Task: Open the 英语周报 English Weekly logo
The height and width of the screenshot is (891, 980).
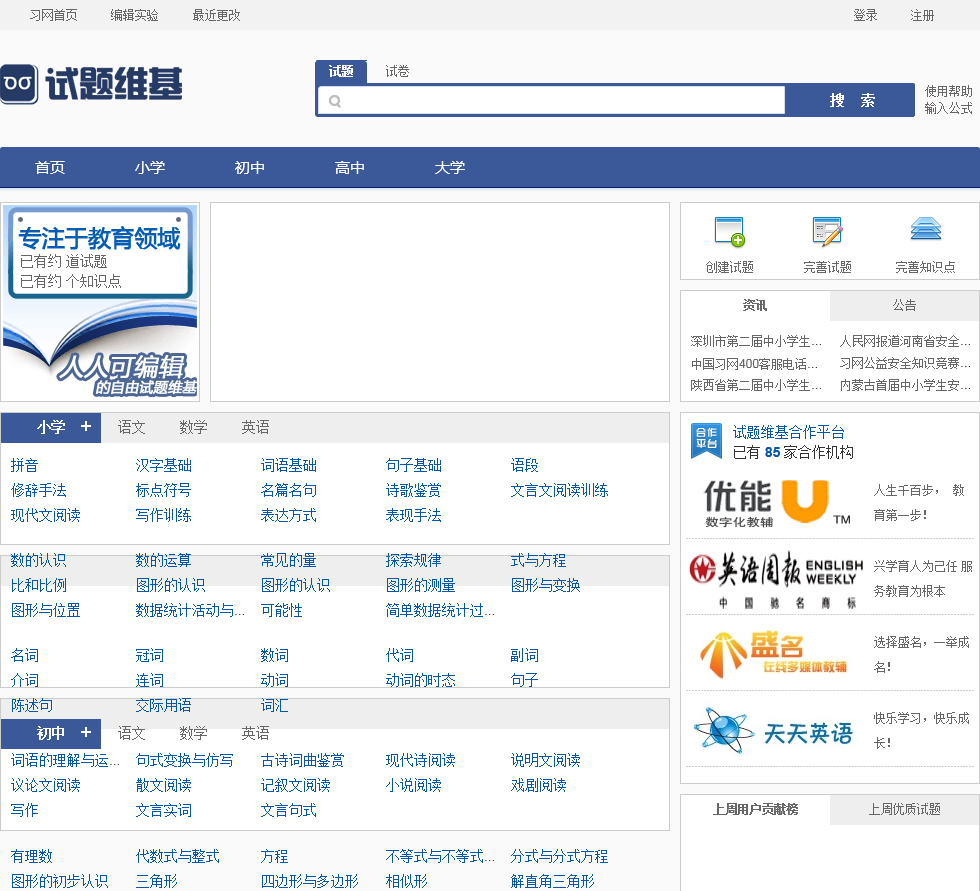Action: [x=776, y=579]
